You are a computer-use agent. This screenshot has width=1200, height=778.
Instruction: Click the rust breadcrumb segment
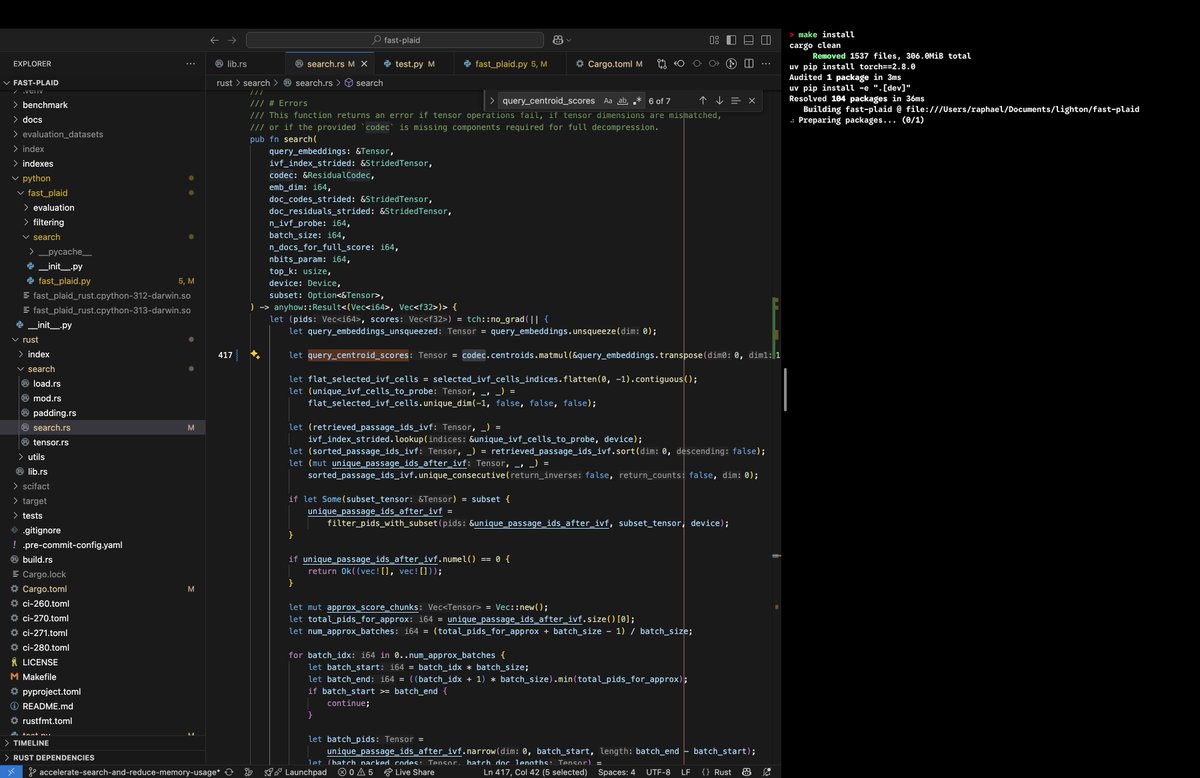tap(226, 83)
